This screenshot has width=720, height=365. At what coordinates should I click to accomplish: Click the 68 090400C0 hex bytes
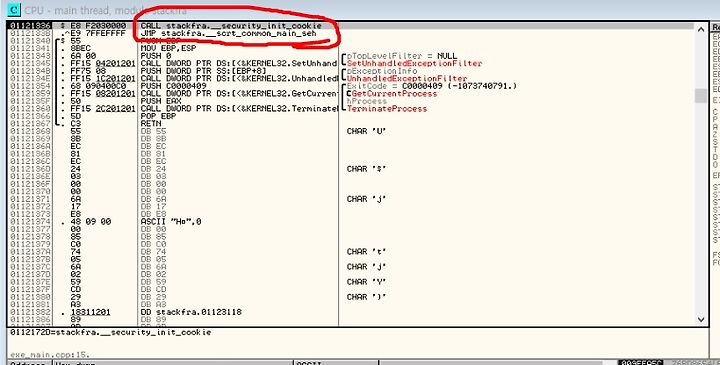(x=98, y=86)
